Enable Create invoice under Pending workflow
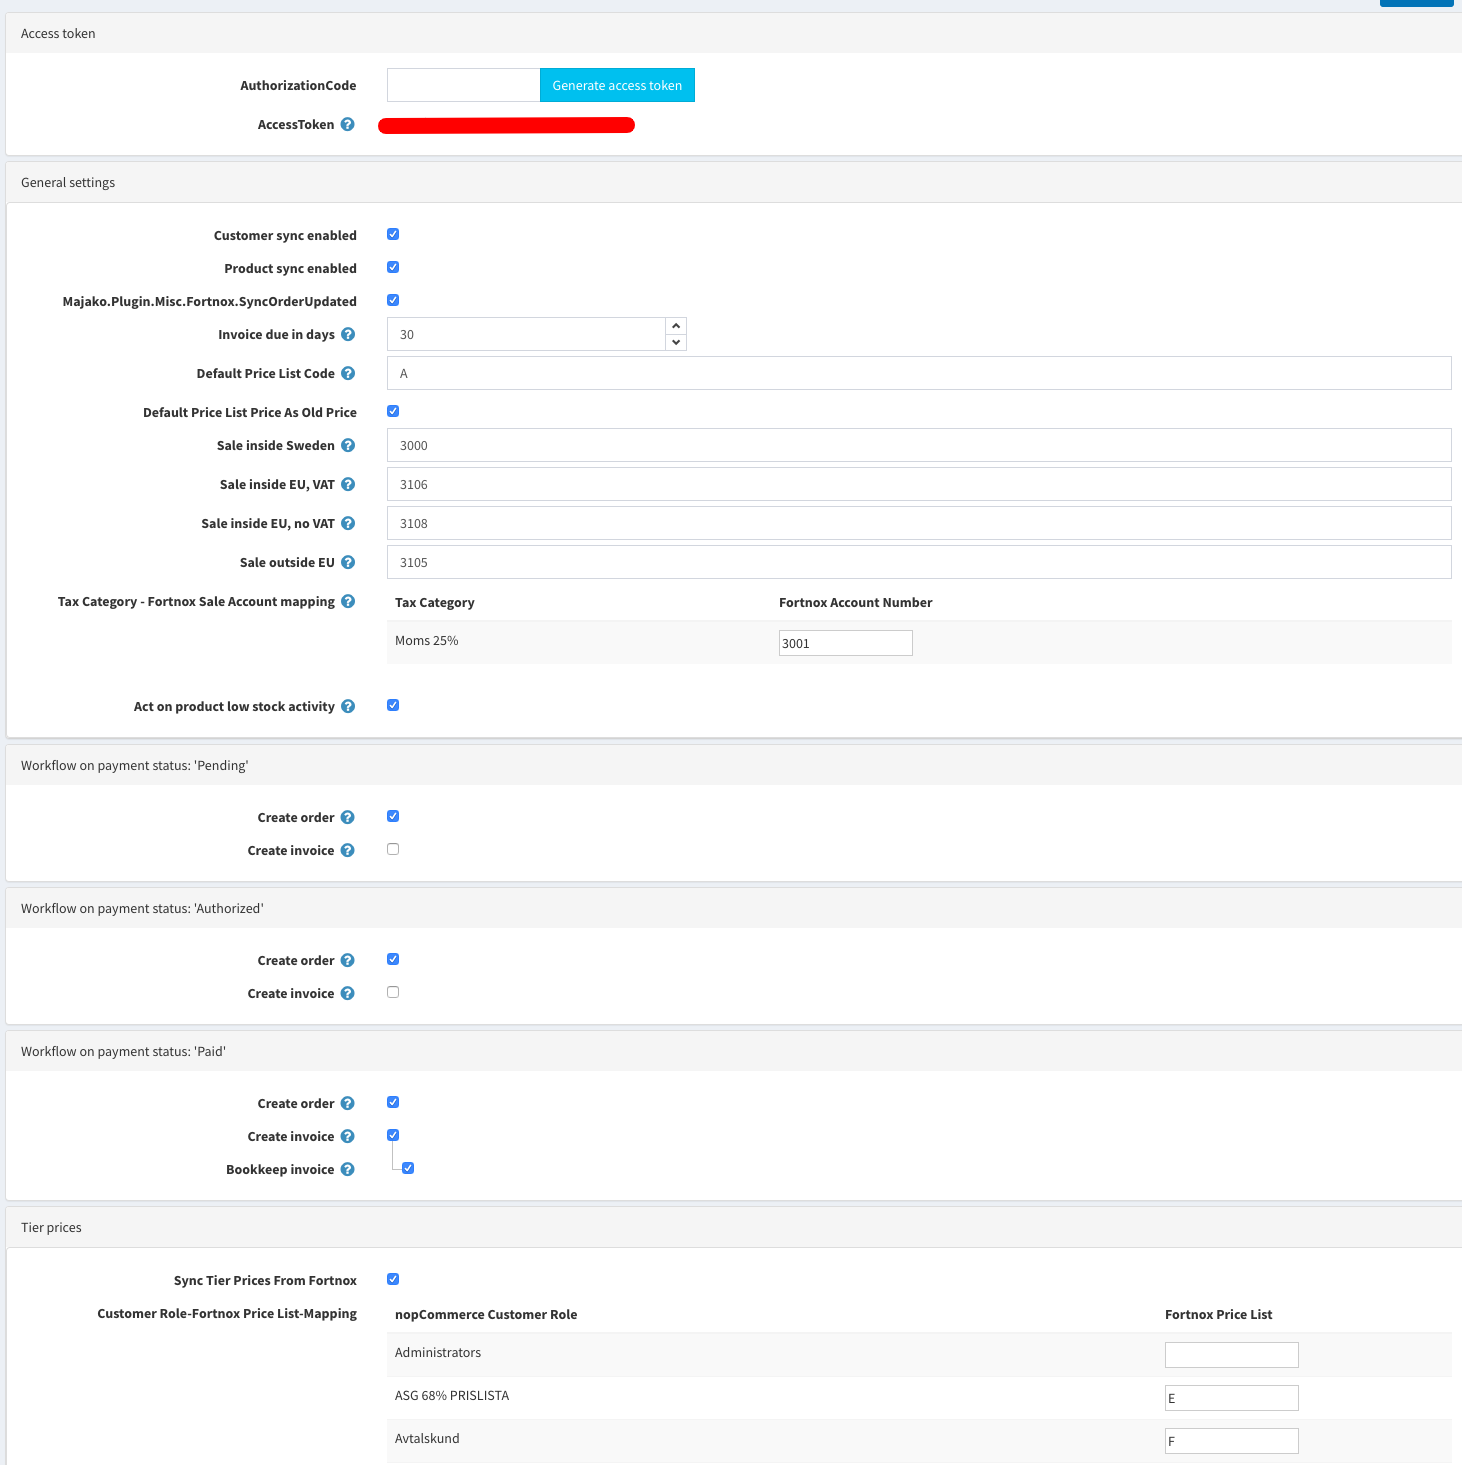The image size is (1462, 1465). pyautogui.click(x=393, y=849)
